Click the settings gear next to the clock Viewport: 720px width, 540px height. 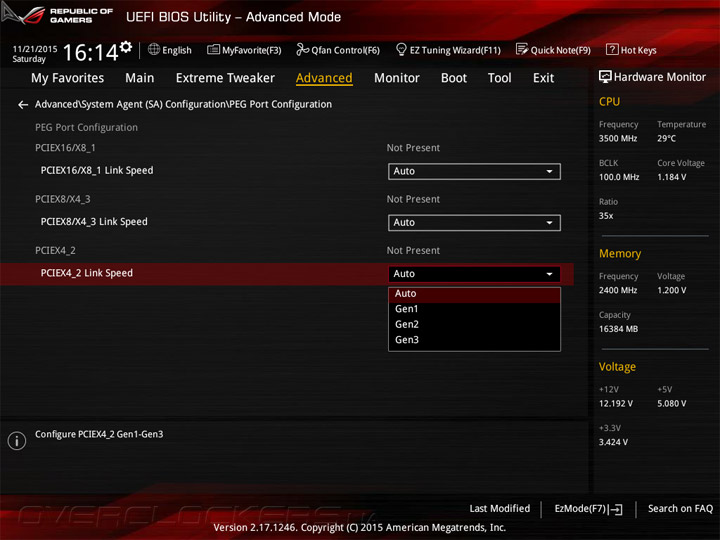[x=126, y=47]
